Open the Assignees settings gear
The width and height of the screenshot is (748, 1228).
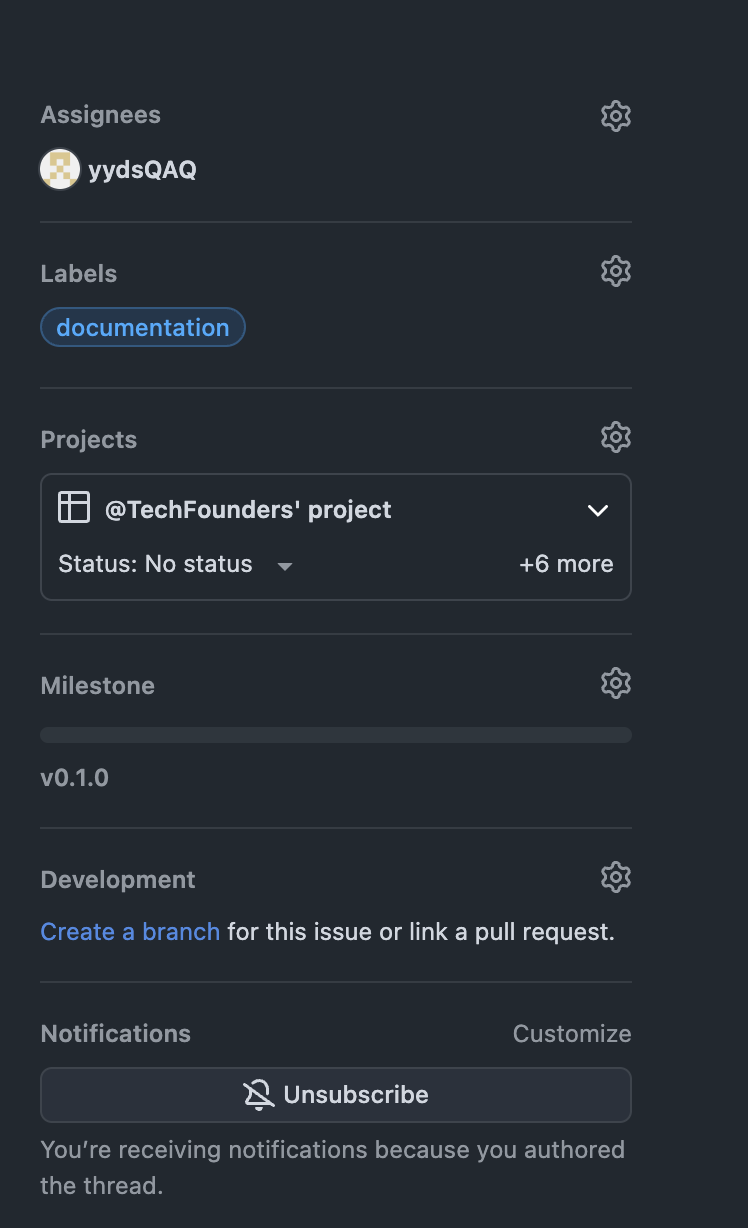(616, 115)
